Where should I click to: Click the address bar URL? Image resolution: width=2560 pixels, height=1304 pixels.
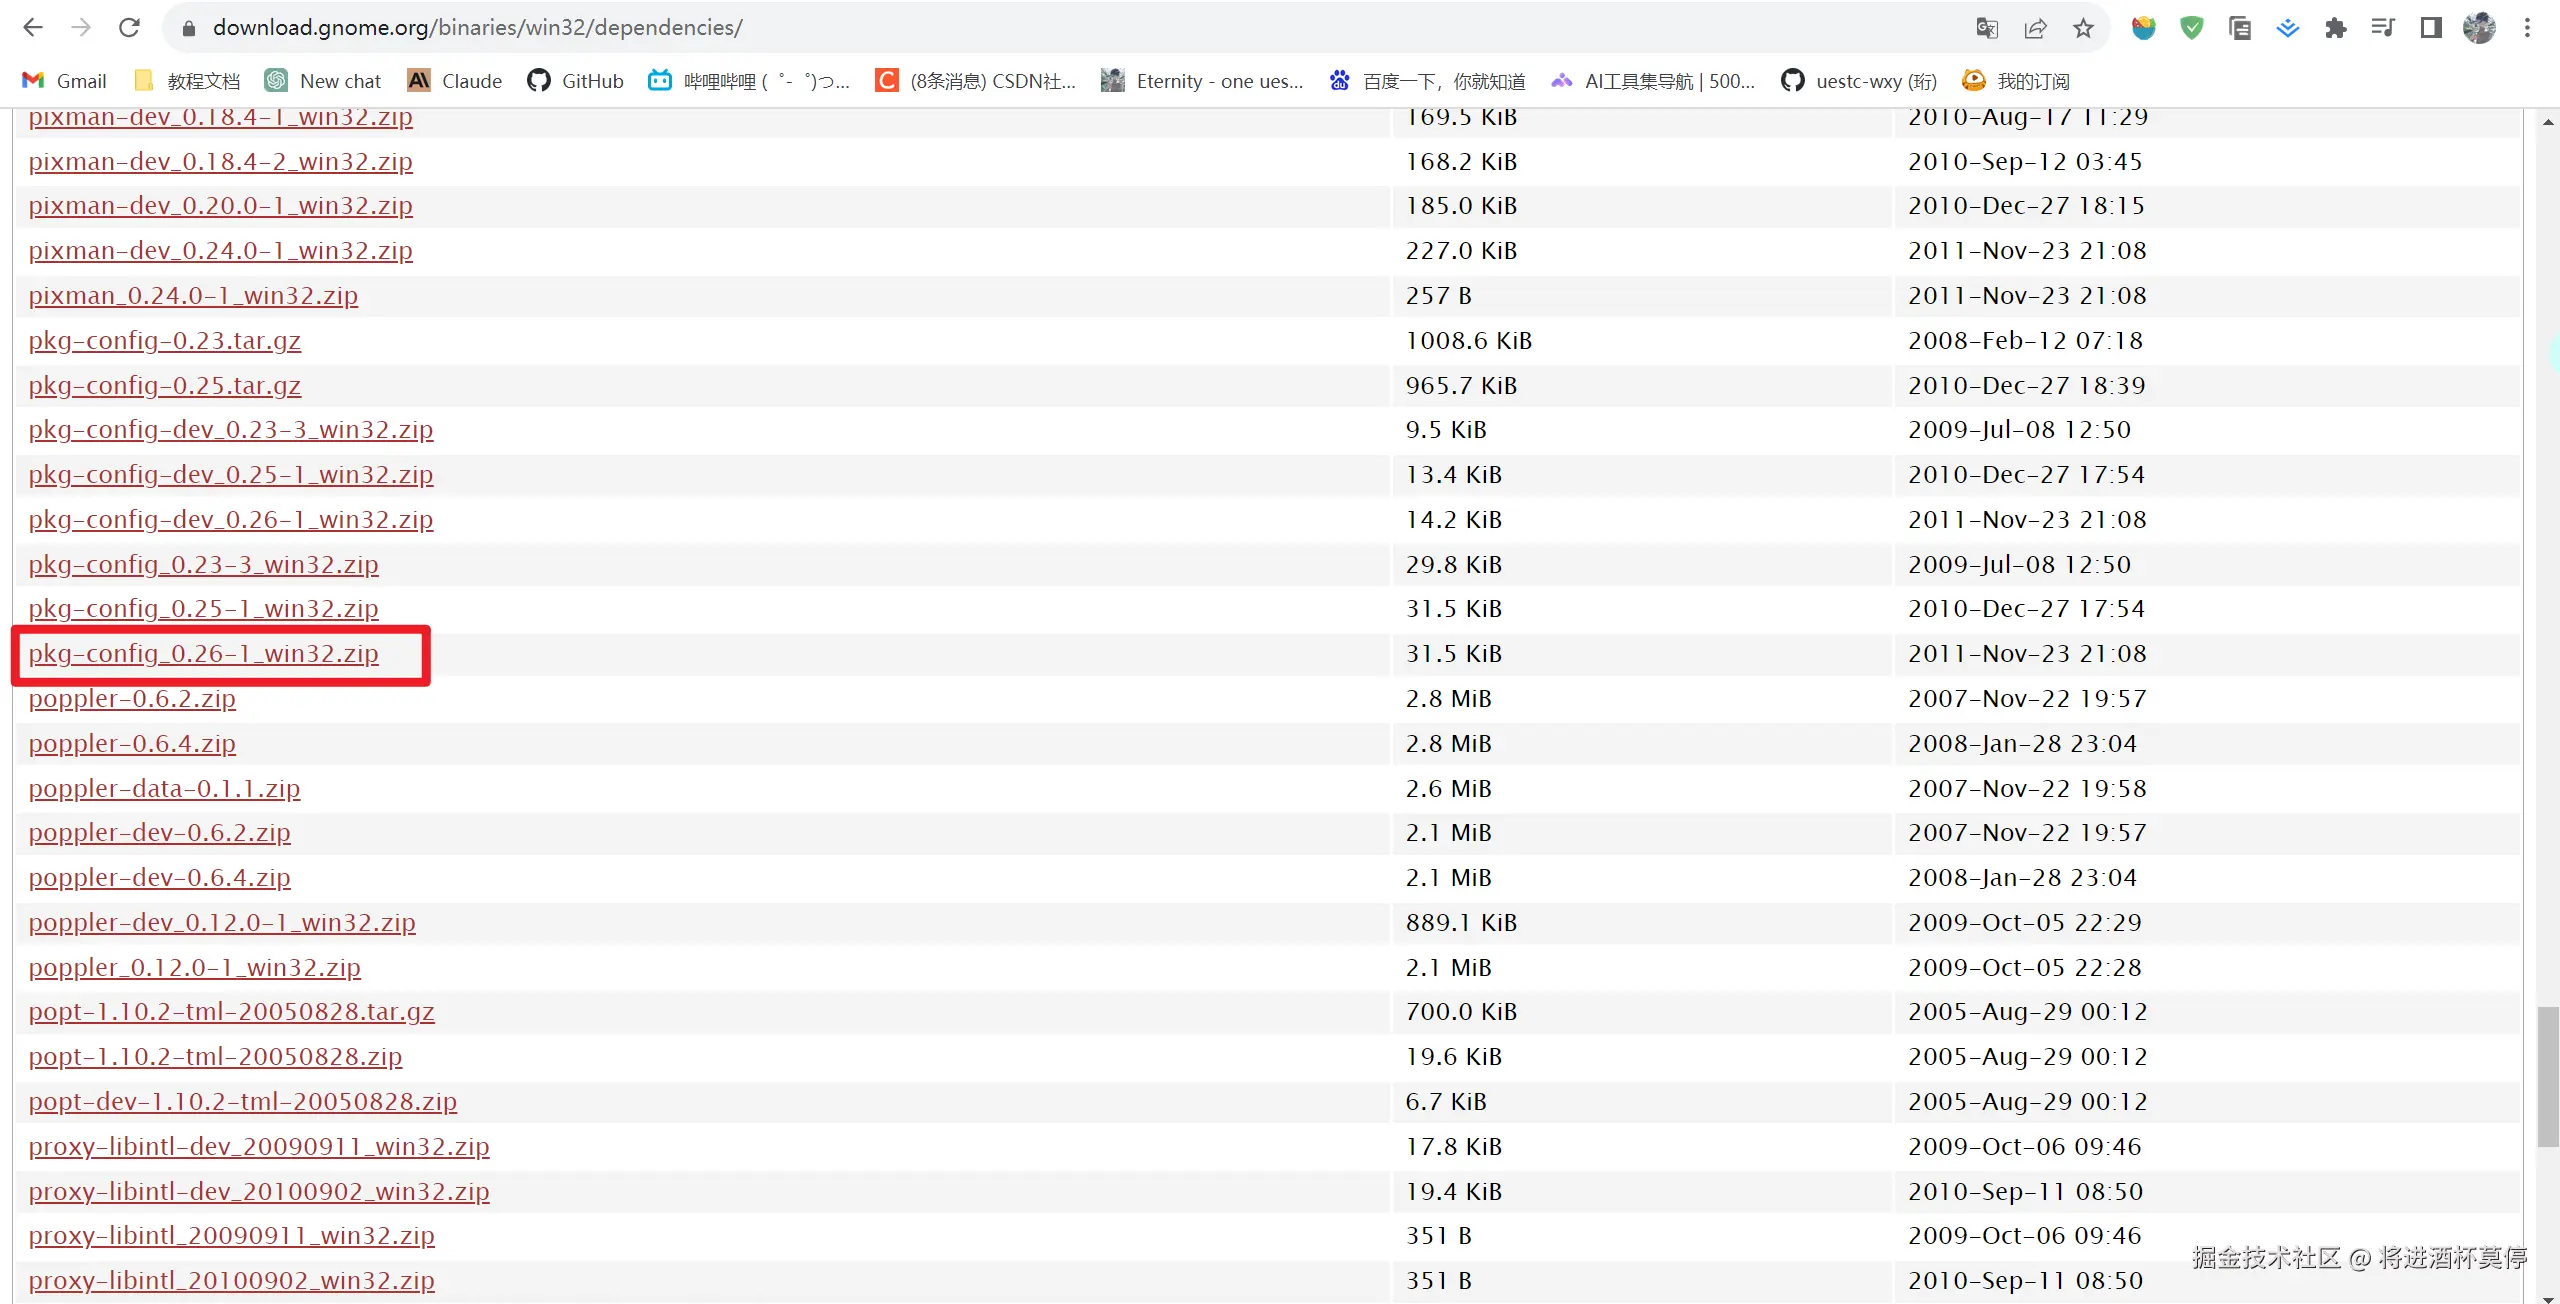point(477,28)
